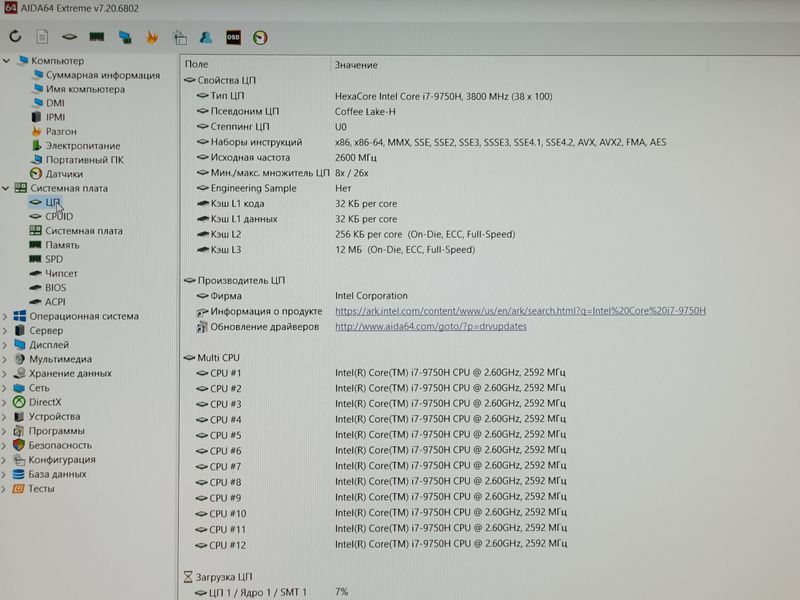The height and width of the screenshot is (600, 800).
Task: Expand the Операционная система node
Action: [x=5, y=316]
